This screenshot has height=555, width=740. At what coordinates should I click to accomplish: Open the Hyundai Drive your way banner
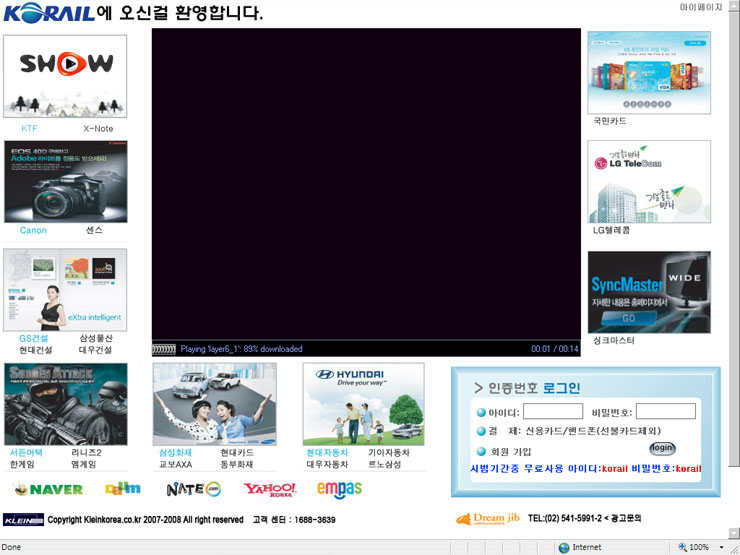pos(363,404)
